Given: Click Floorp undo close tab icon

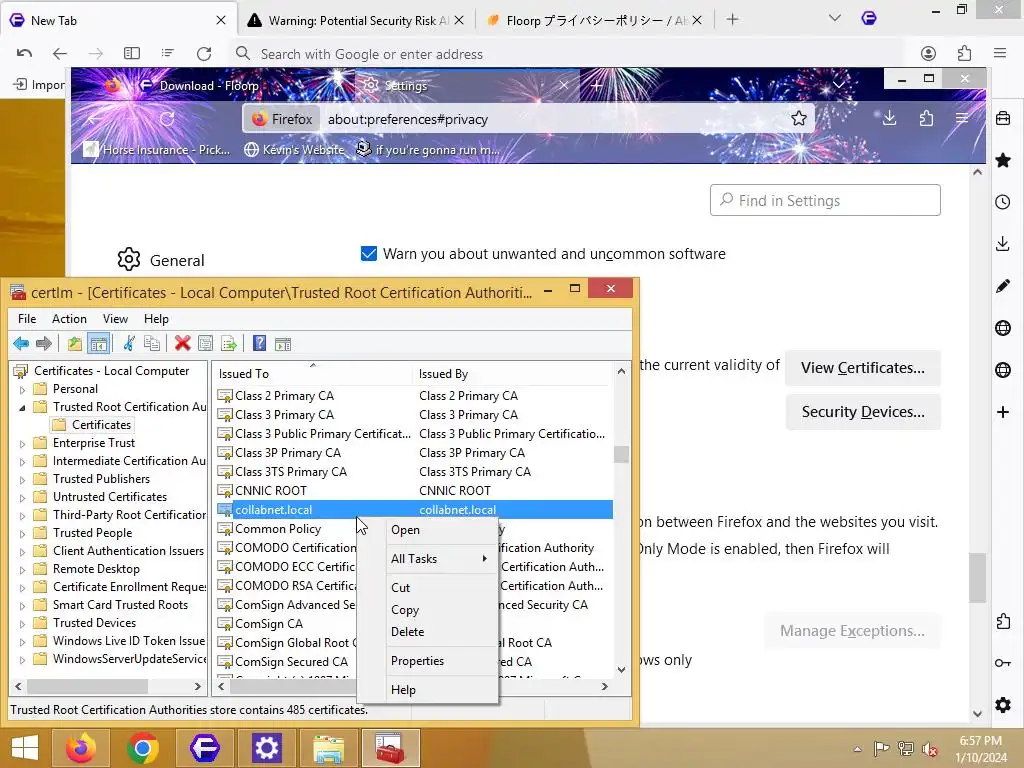Looking at the screenshot, I should [24, 54].
